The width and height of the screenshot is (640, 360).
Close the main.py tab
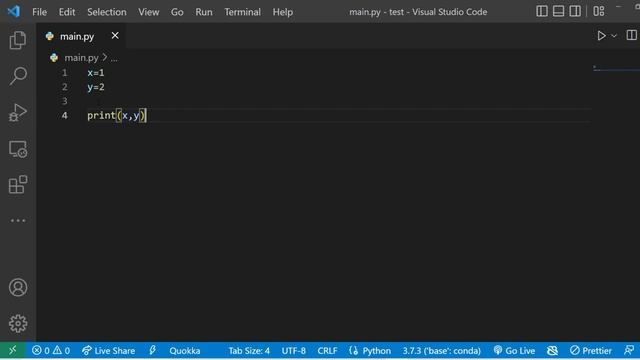[115, 36]
